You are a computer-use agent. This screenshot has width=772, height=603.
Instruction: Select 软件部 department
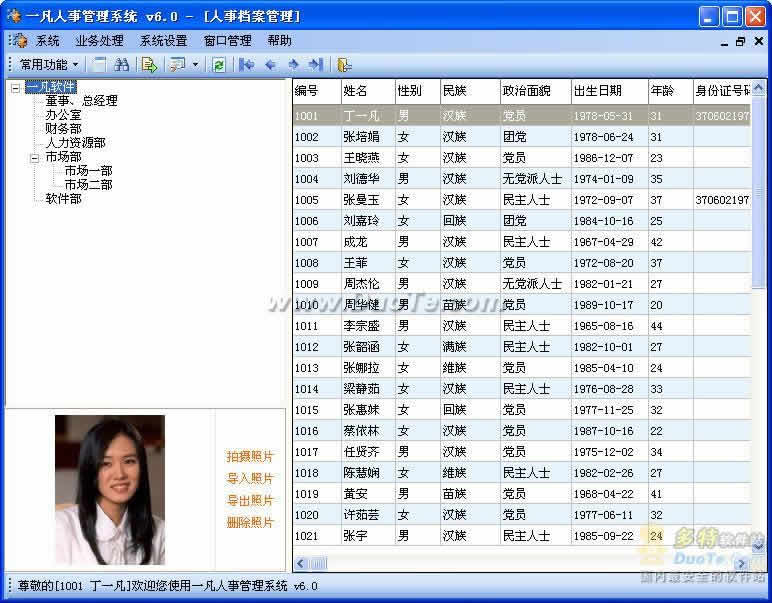[x=63, y=199]
